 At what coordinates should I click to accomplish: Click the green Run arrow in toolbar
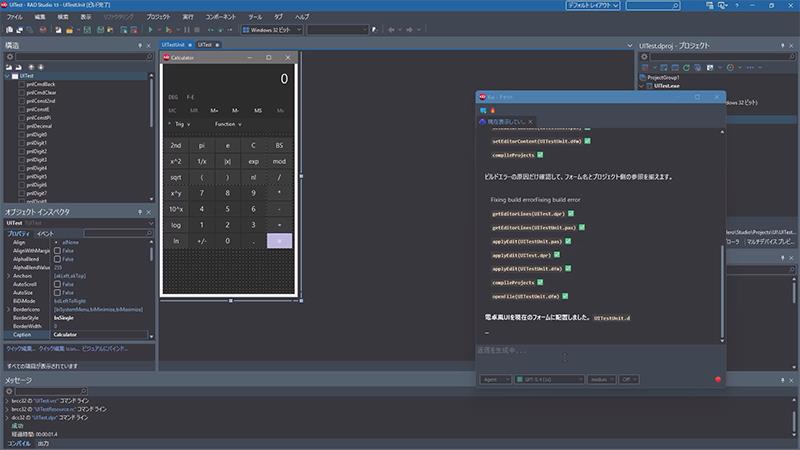[x=150, y=30]
